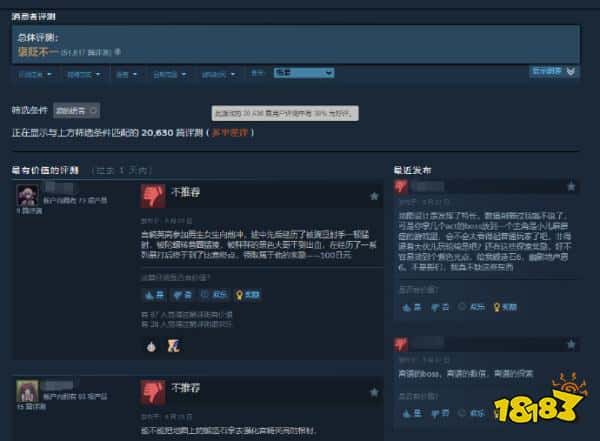Click the 20,630 篇评测 matching count text
Viewport: 600px width, 441px height.
[172, 132]
